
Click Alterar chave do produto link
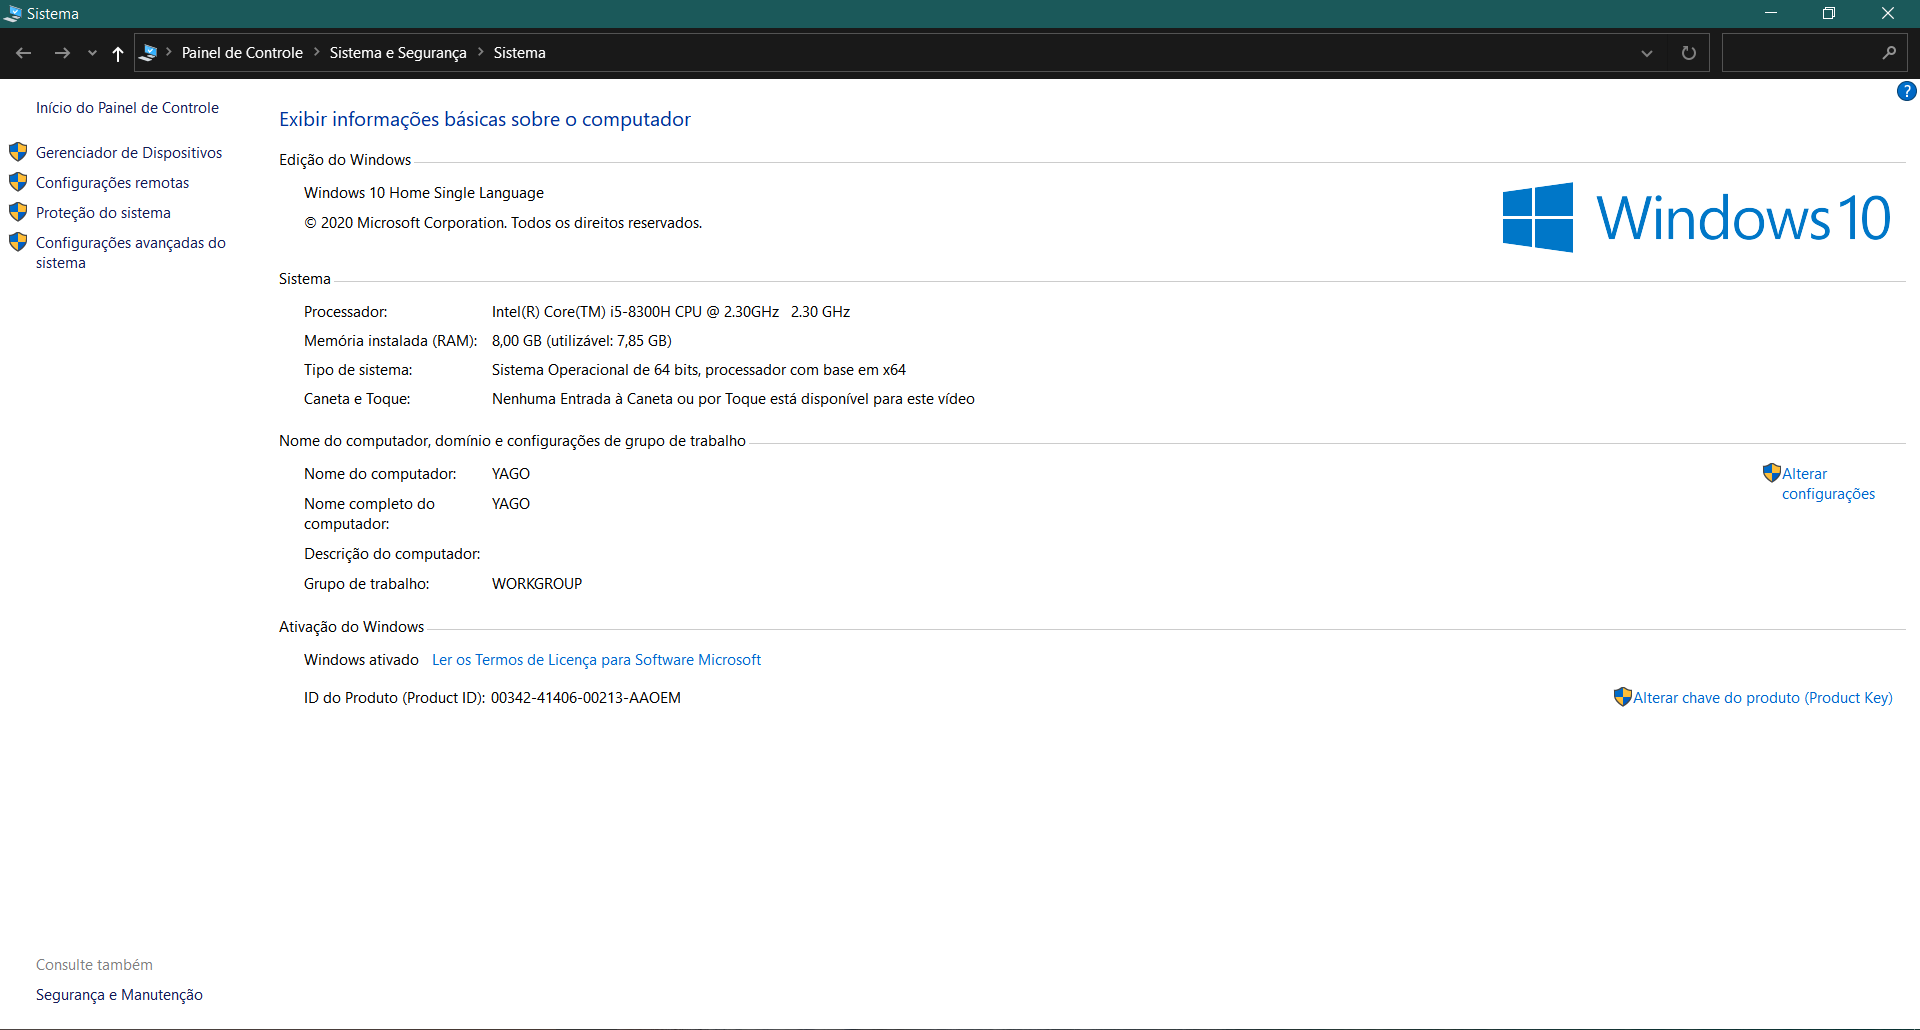coord(1763,698)
